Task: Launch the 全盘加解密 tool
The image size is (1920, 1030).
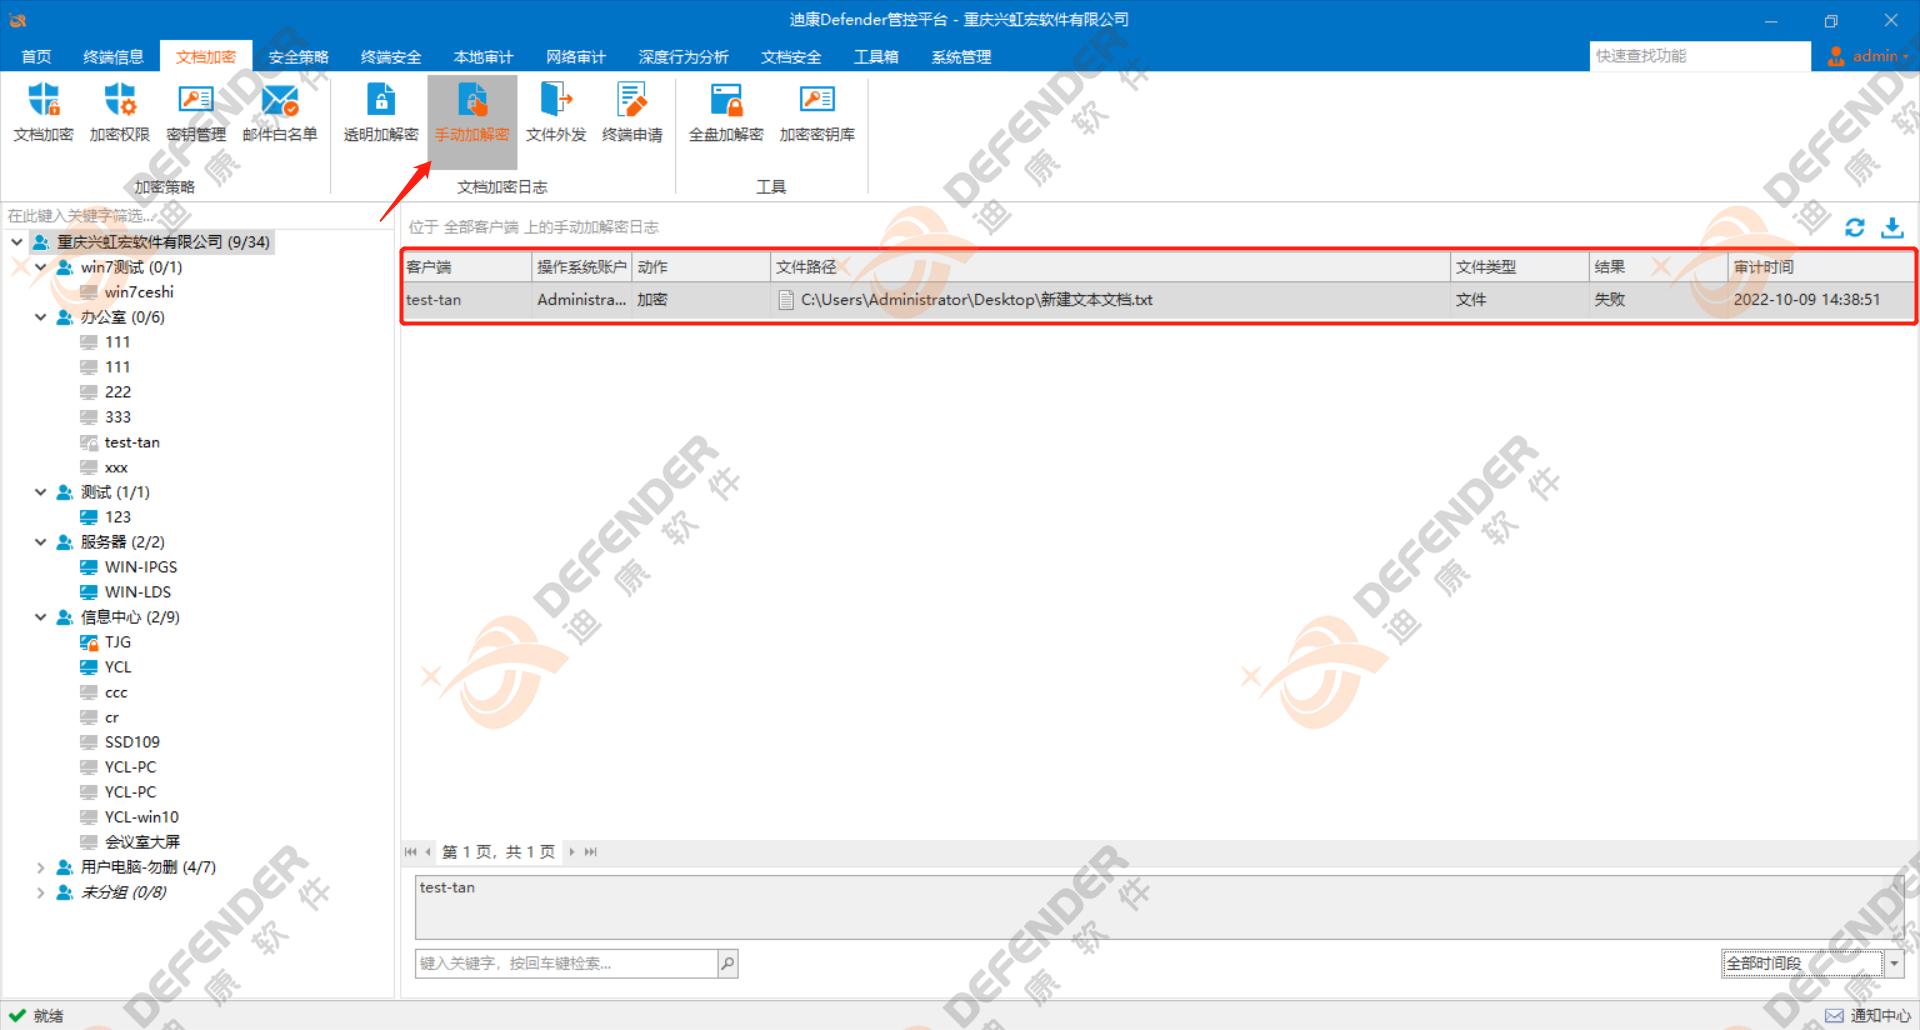Action: [726, 112]
